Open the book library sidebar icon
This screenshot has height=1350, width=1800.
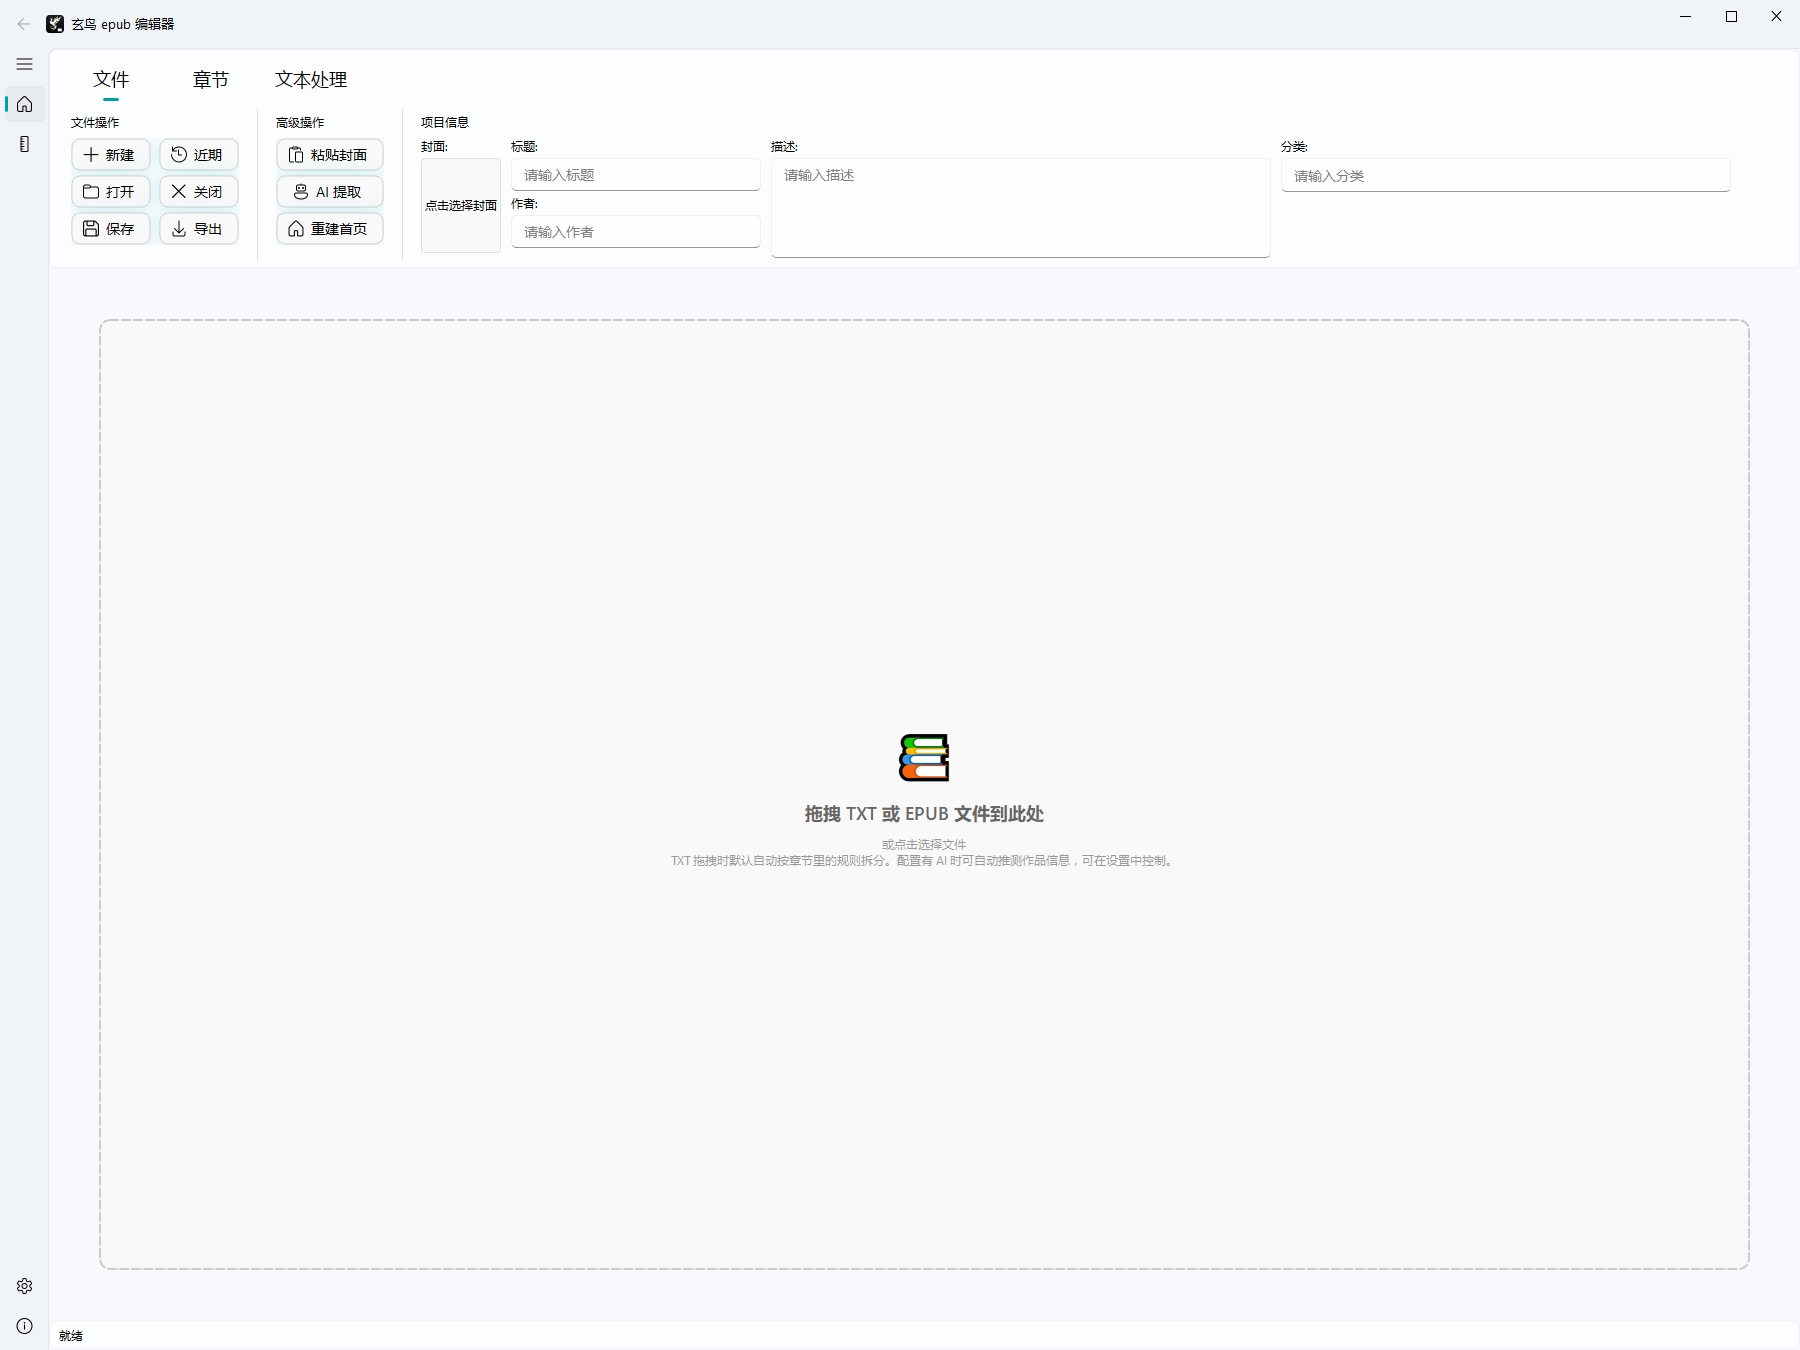pyautogui.click(x=24, y=144)
